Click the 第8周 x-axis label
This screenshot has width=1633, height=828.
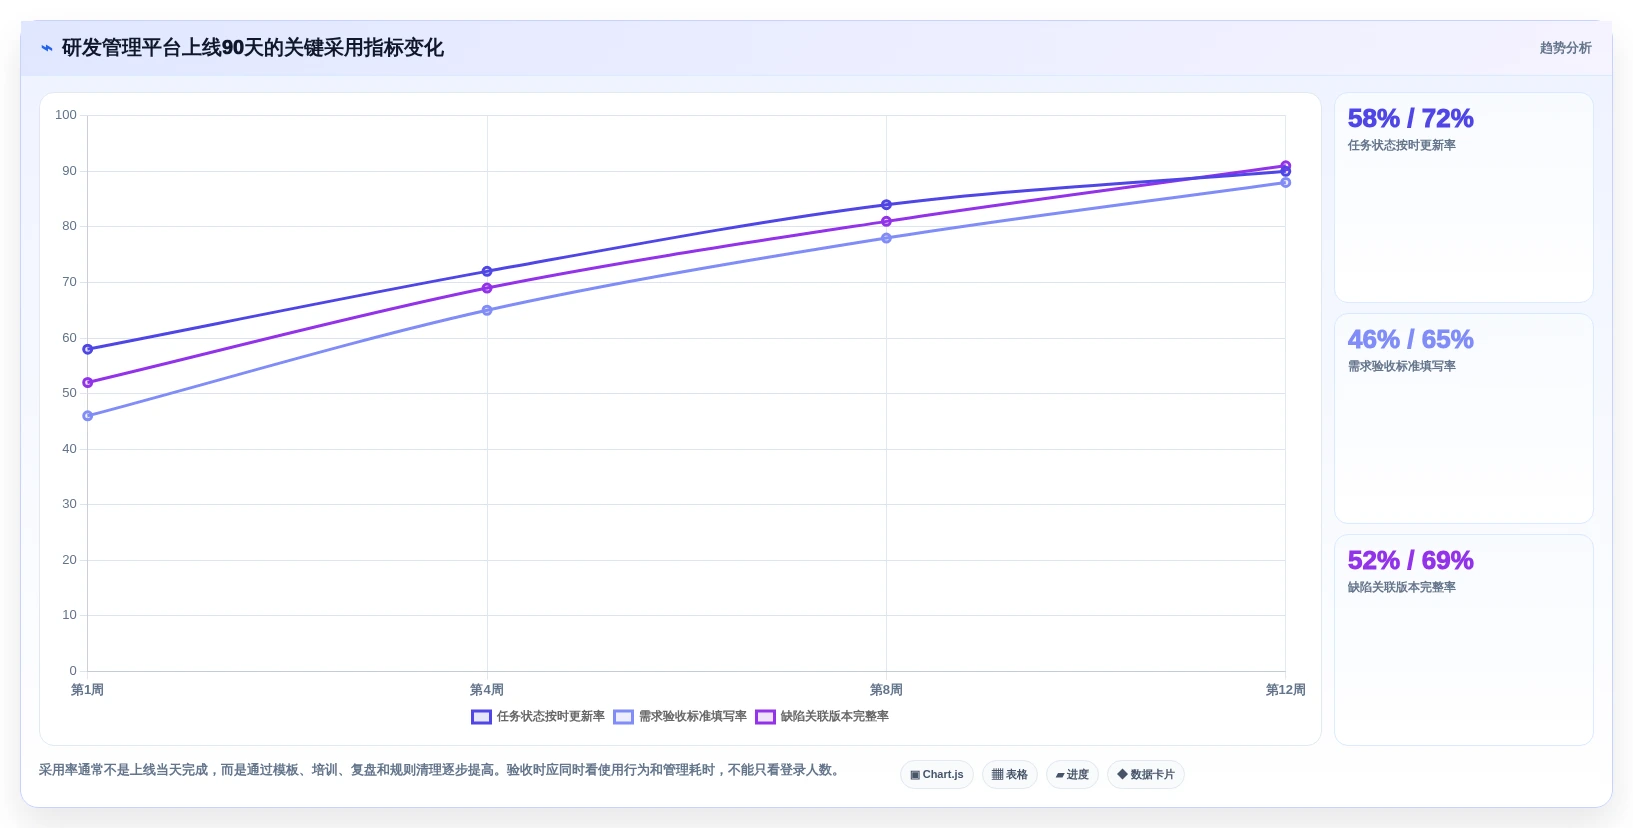(886, 690)
